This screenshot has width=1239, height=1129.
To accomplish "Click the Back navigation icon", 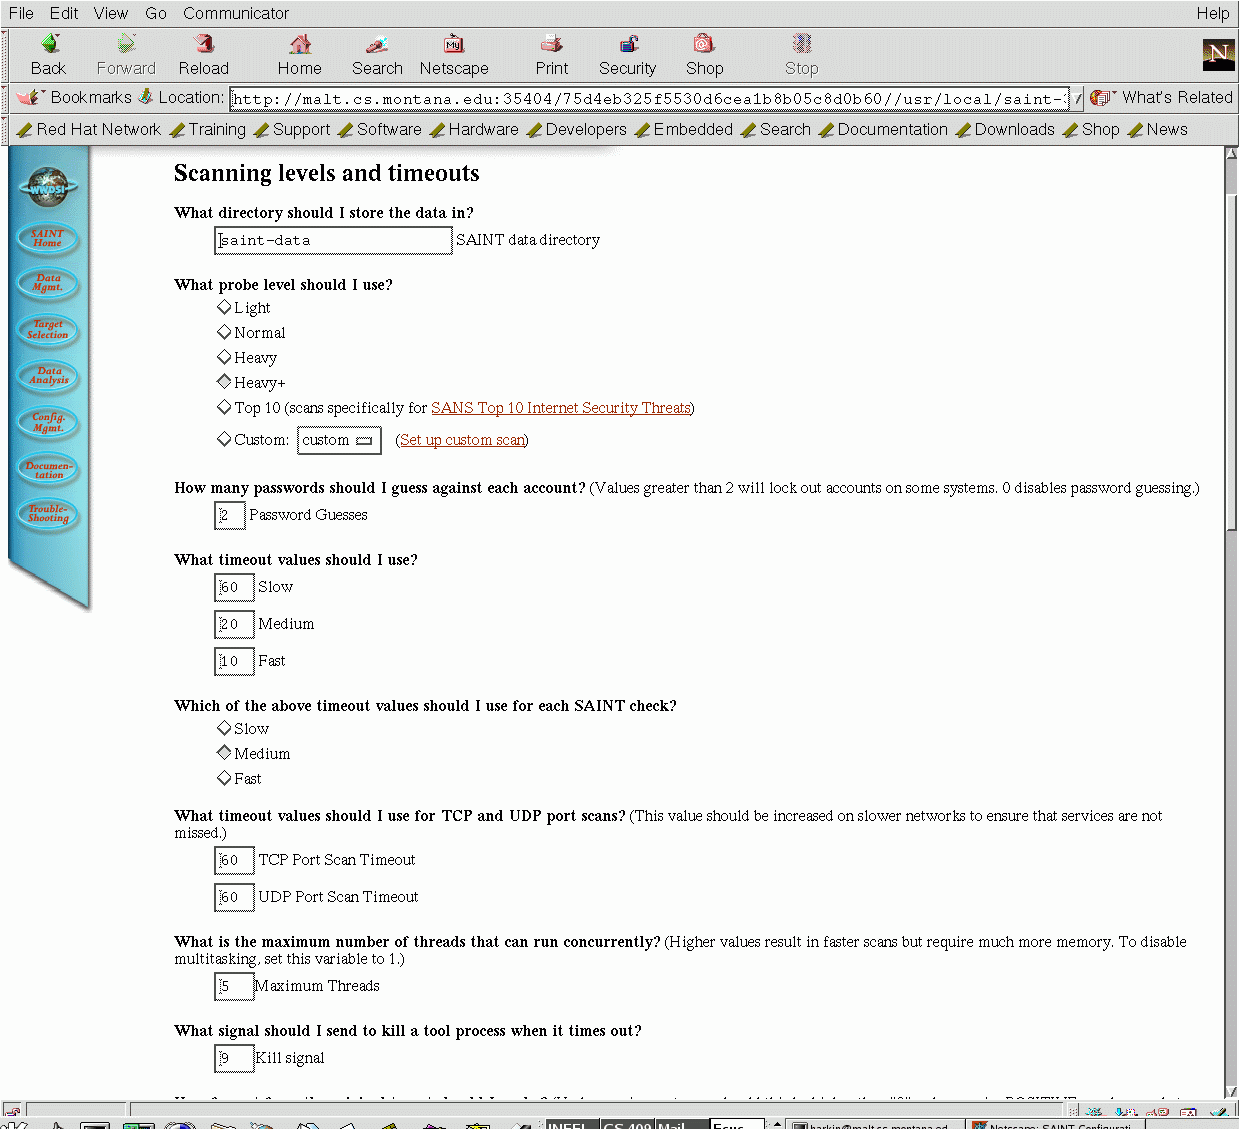I will coord(49,45).
